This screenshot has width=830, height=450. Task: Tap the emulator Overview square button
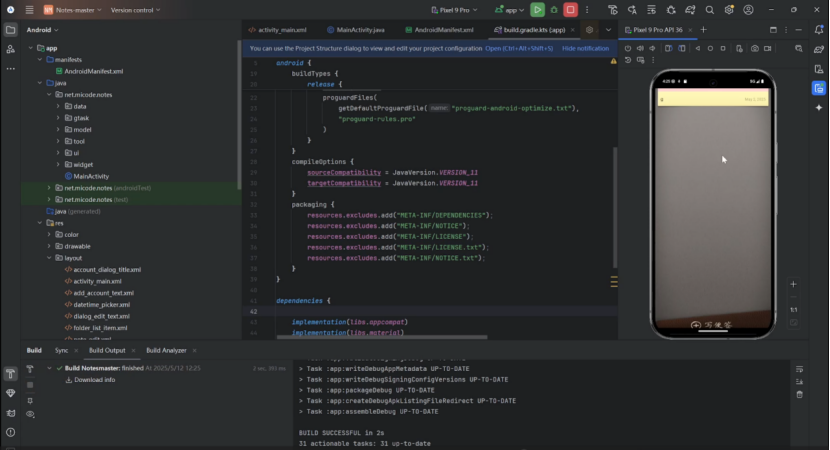pyautogui.click(x=723, y=48)
